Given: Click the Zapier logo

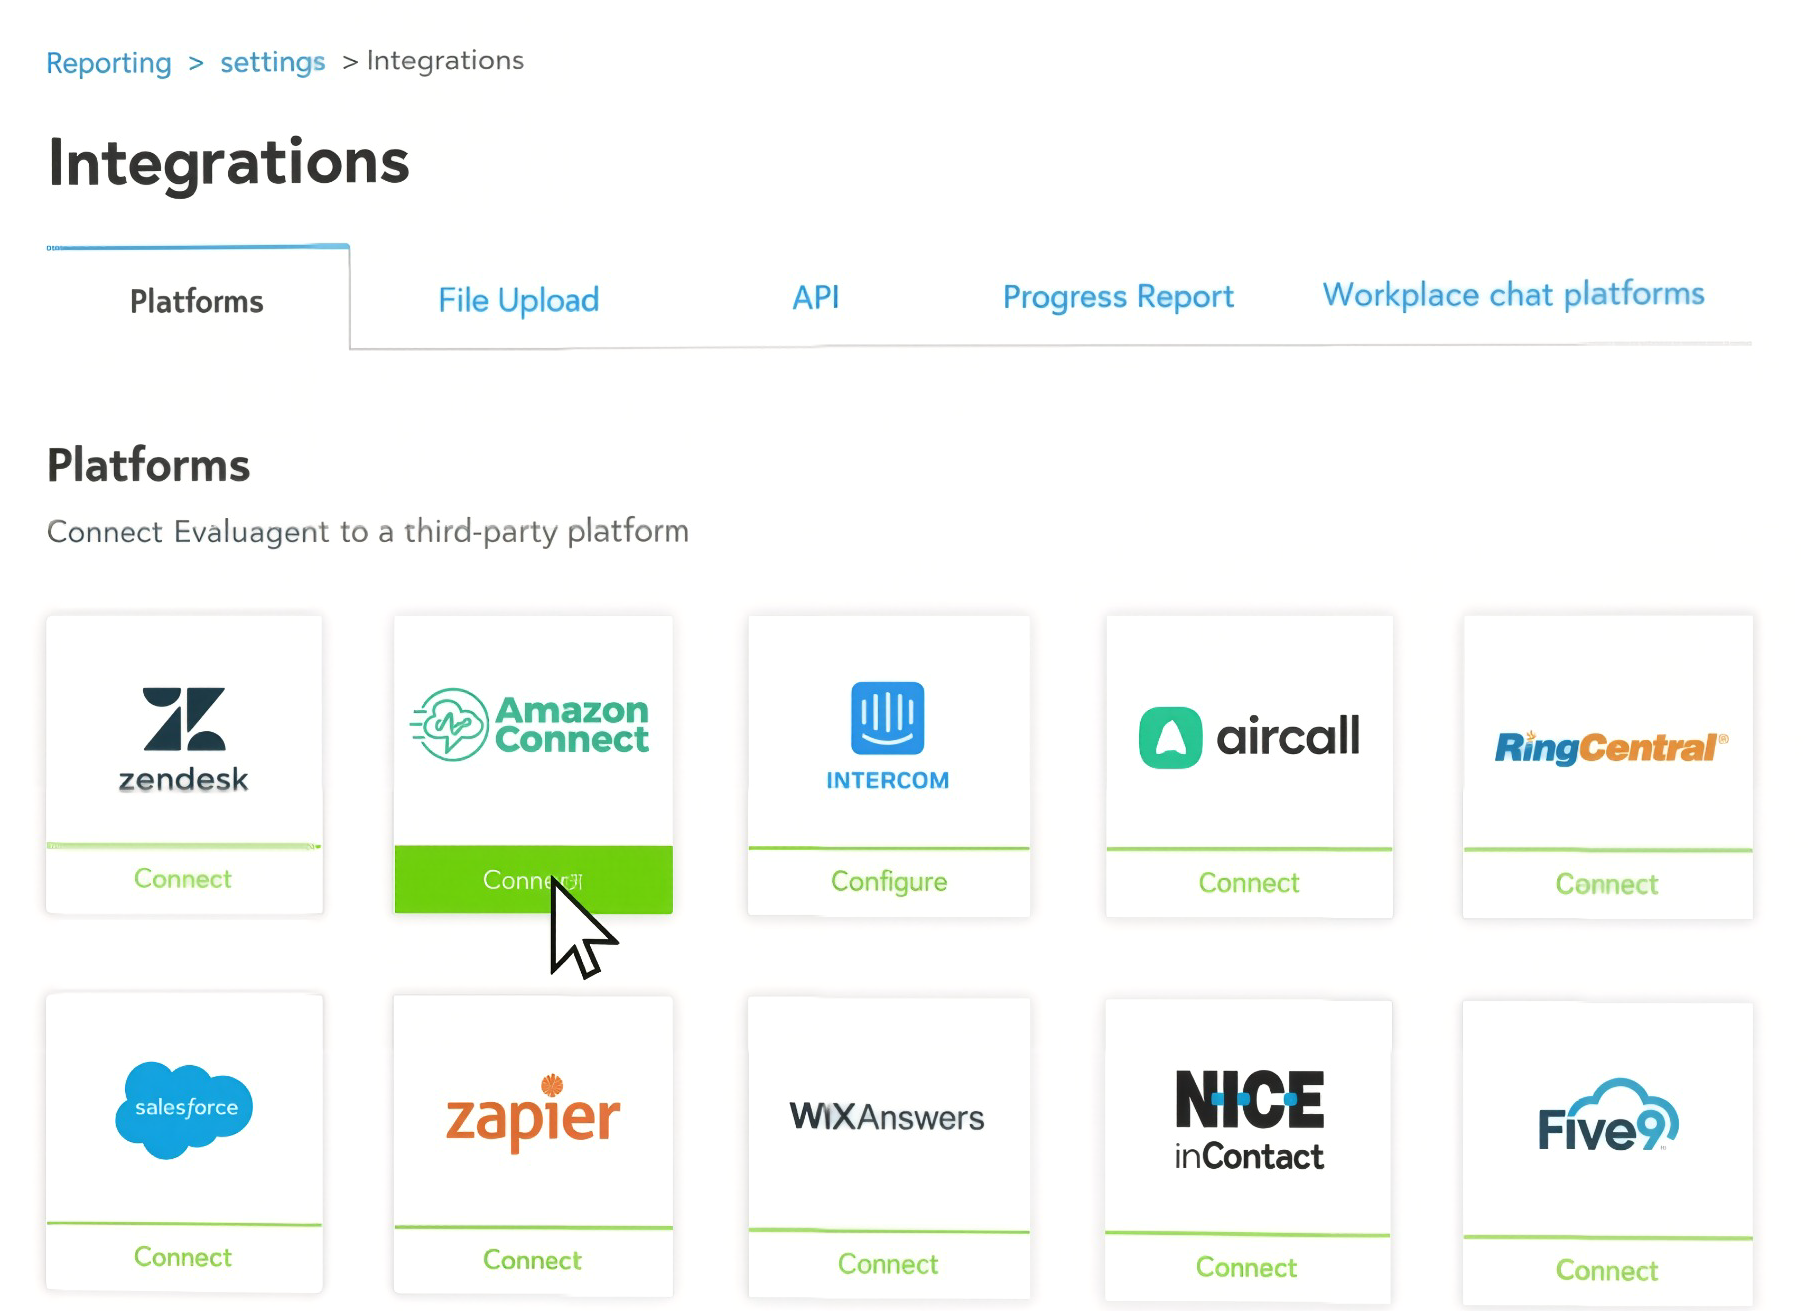Looking at the screenshot, I should pyautogui.click(x=533, y=1113).
